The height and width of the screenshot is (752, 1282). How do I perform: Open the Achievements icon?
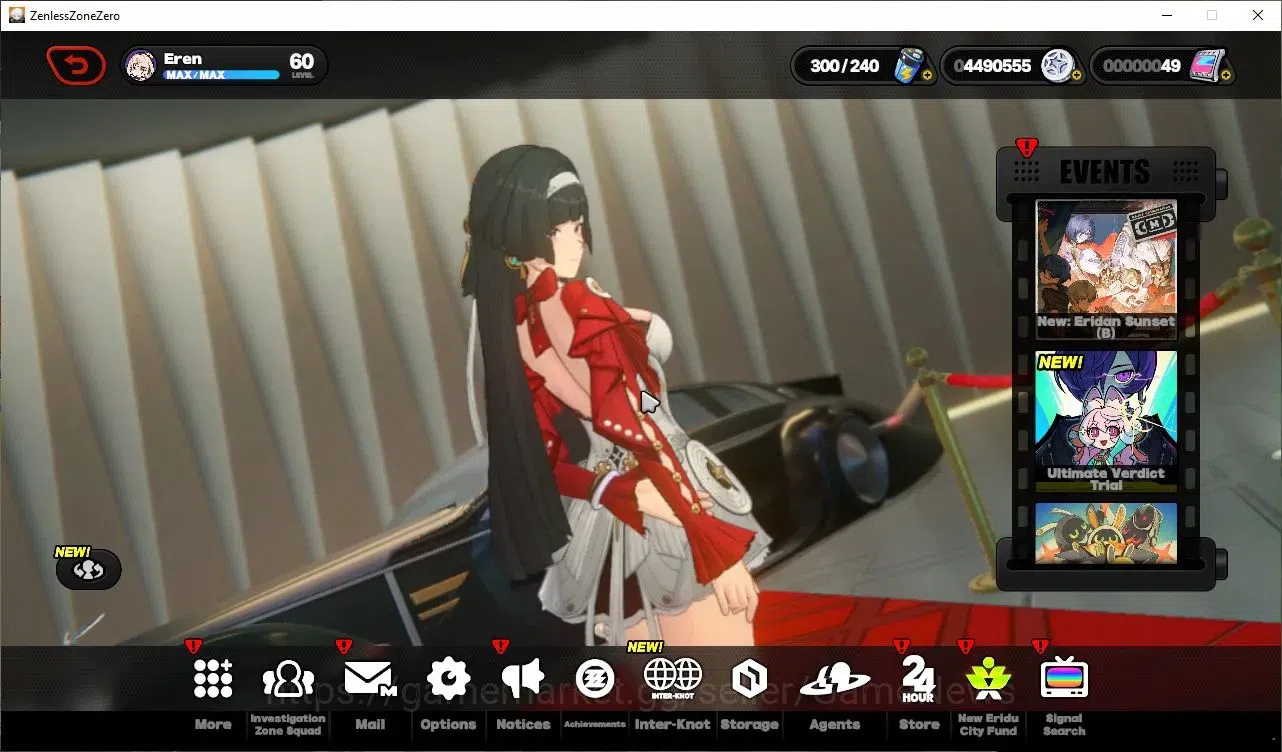[x=595, y=680]
